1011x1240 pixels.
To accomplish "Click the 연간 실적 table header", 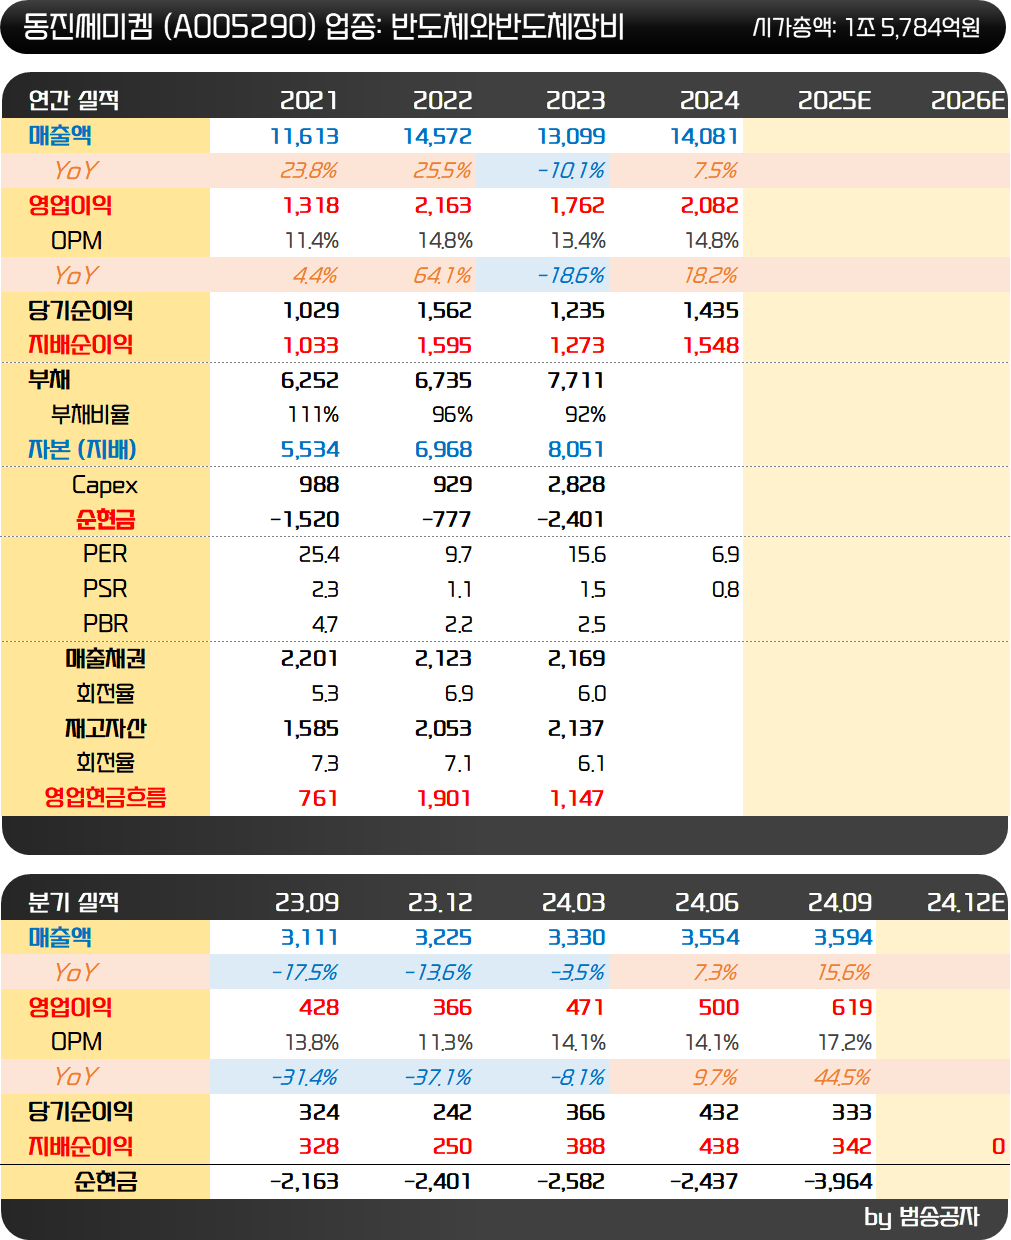I will pos(74,100).
